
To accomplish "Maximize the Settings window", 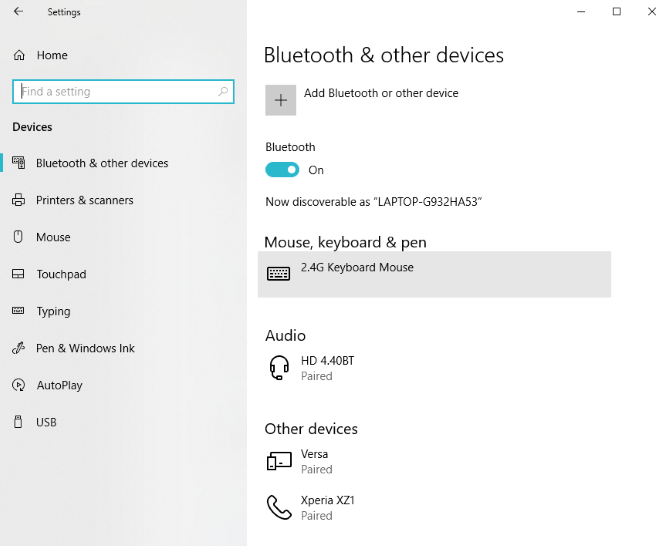I will 616,11.
